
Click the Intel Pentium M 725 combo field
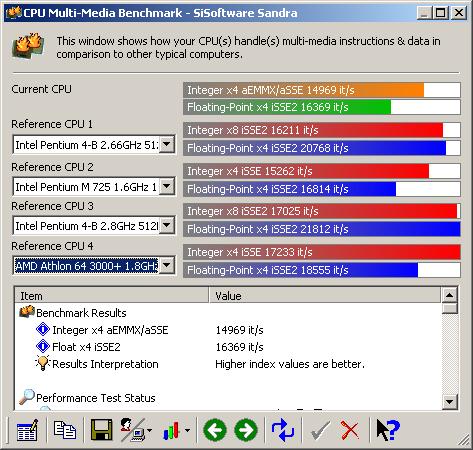(x=94, y=186)
